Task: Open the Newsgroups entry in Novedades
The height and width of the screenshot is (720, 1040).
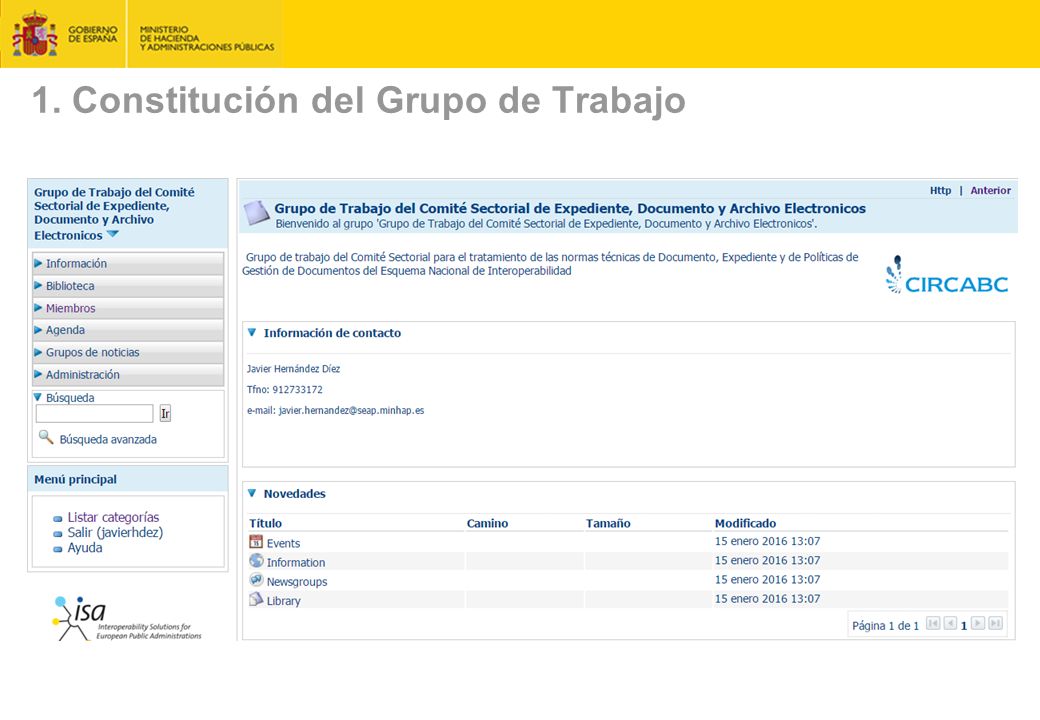Action: pyautogui.click(x=296, y=581)
